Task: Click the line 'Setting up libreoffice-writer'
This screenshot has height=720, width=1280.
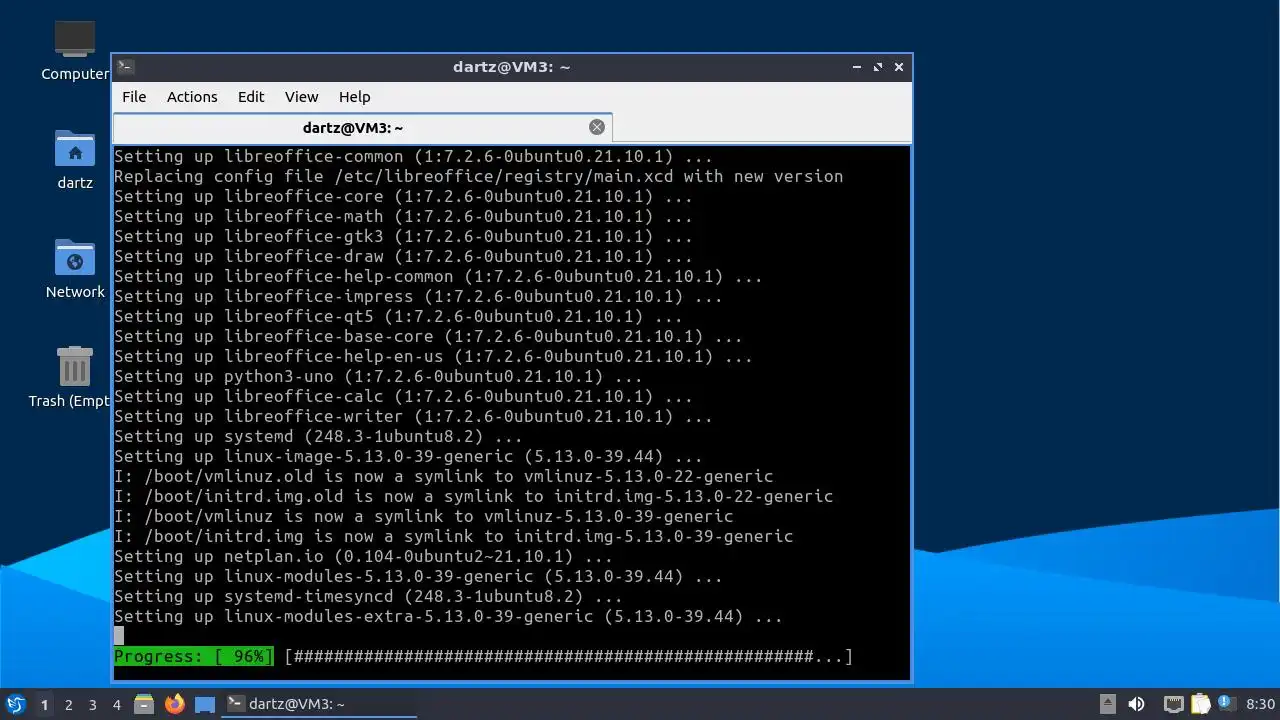Action: (413, 417)
